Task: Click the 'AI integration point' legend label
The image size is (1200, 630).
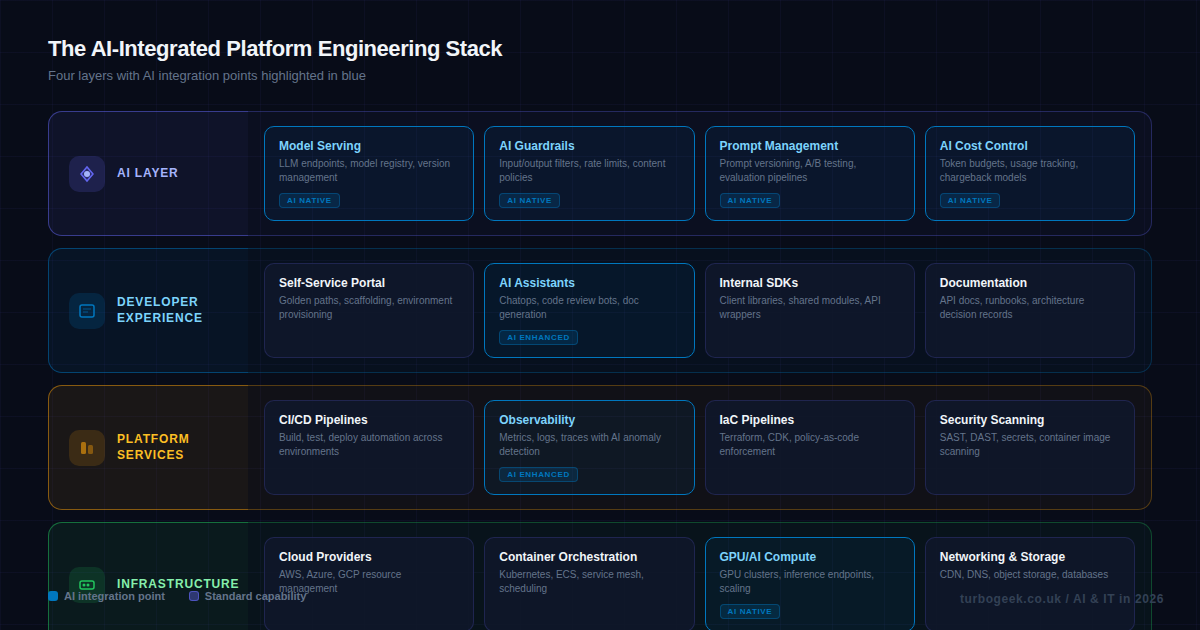Action: (x=114, y=596)
